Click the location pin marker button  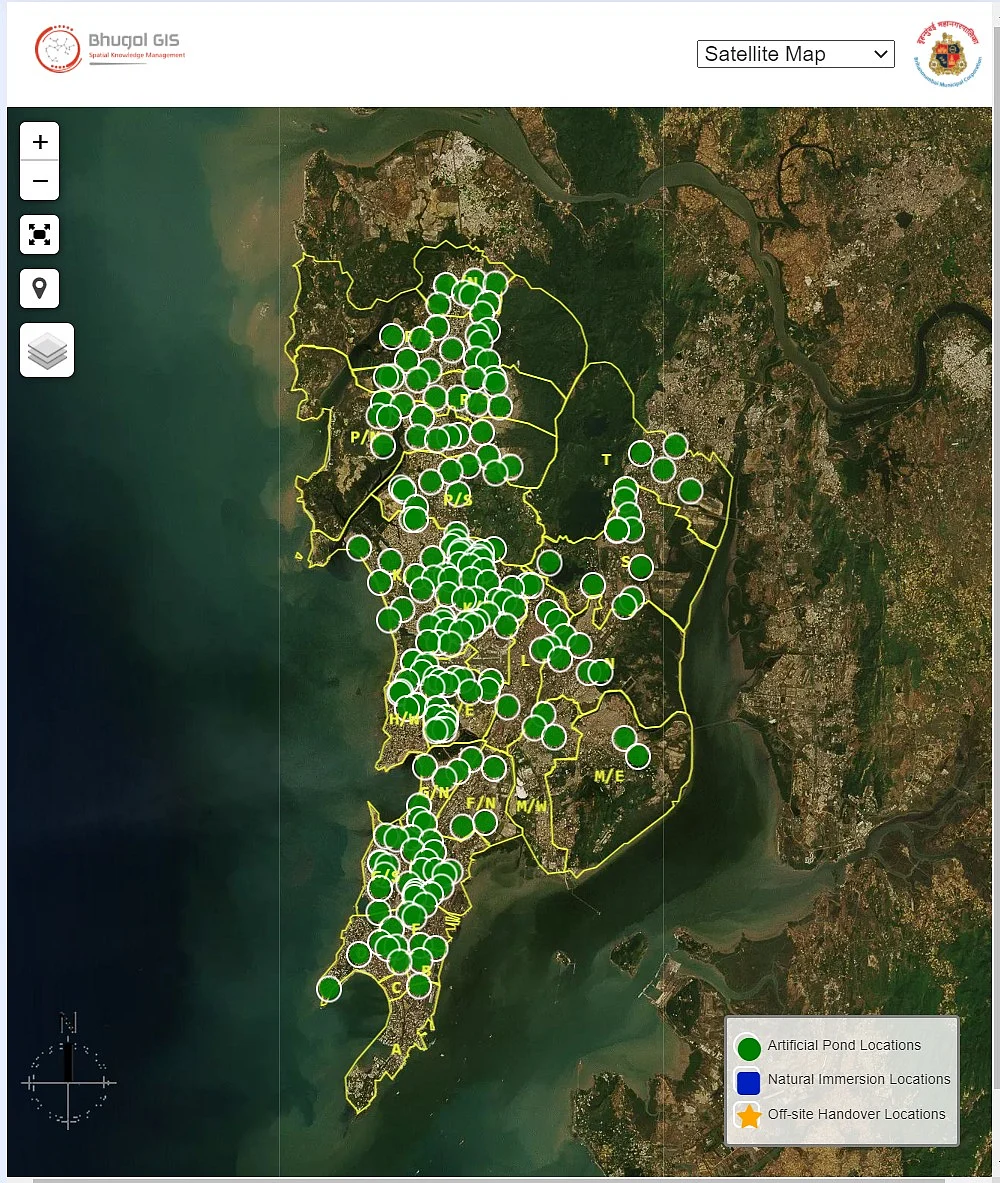coord(39,288)
